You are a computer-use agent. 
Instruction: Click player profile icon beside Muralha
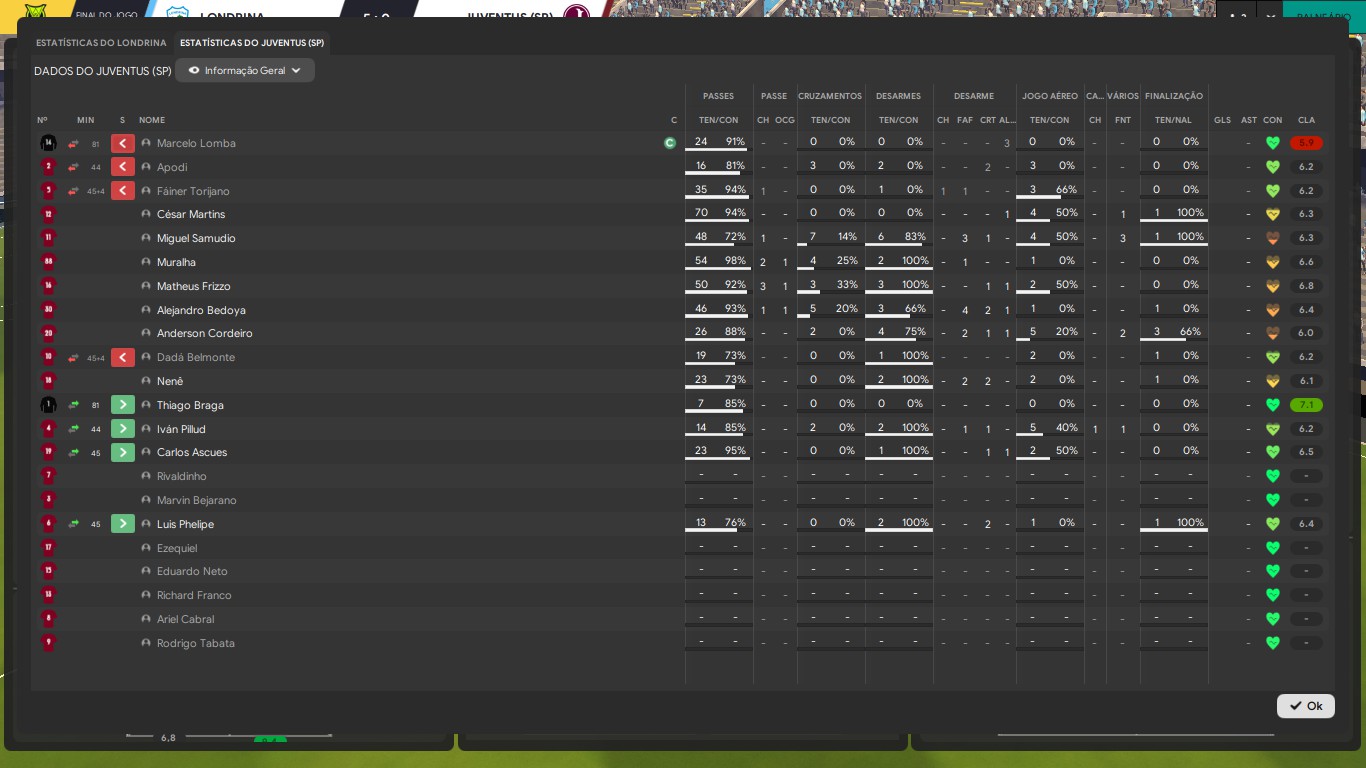(146, 262)
